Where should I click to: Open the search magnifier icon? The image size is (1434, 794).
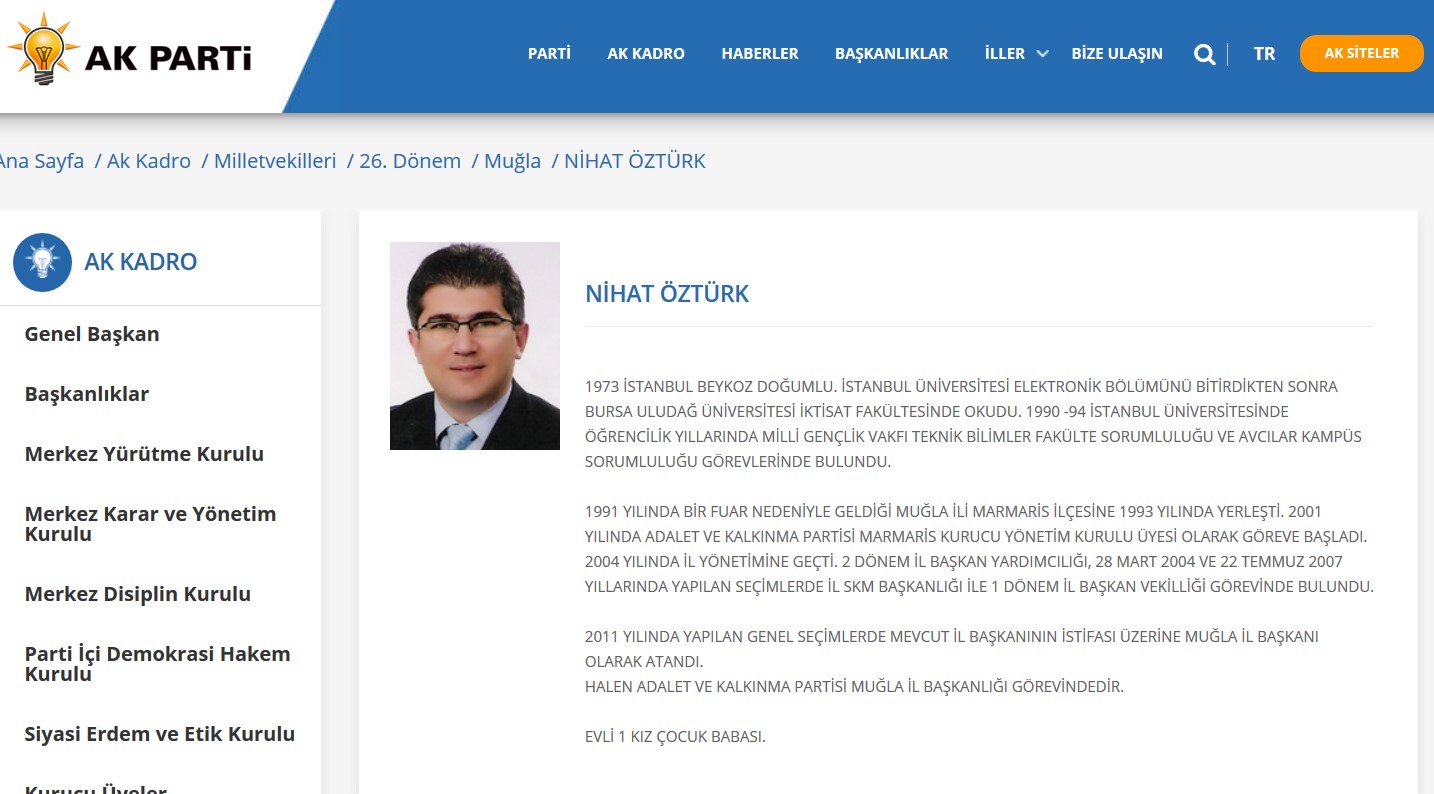click(1204, 54)
